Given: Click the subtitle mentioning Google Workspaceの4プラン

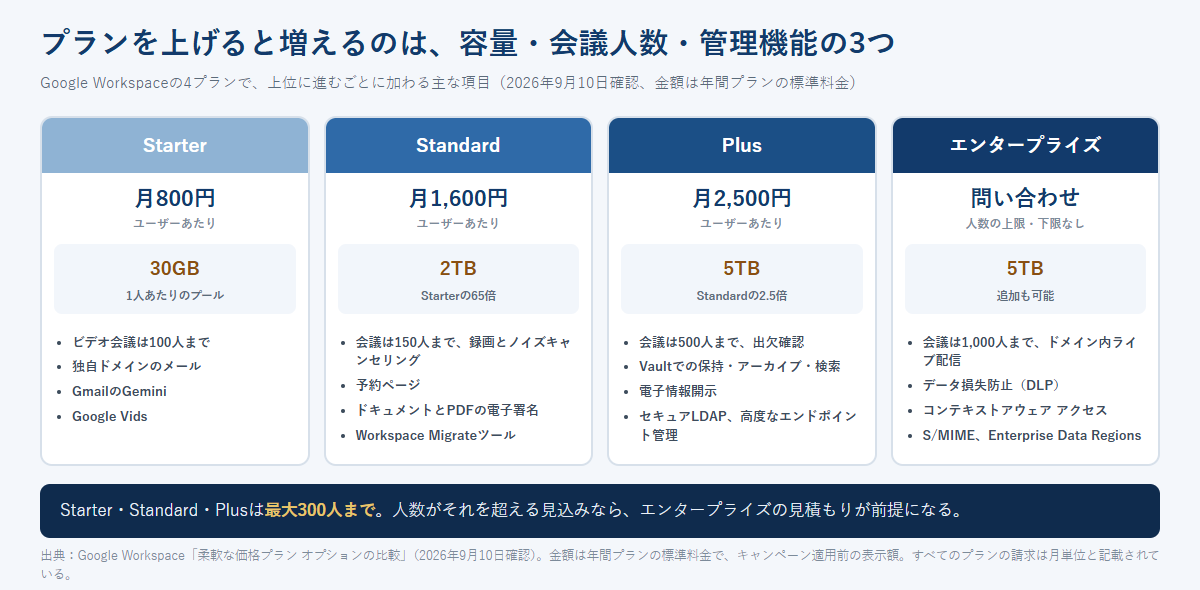Looking at the screenshot, I should point(448,82).
